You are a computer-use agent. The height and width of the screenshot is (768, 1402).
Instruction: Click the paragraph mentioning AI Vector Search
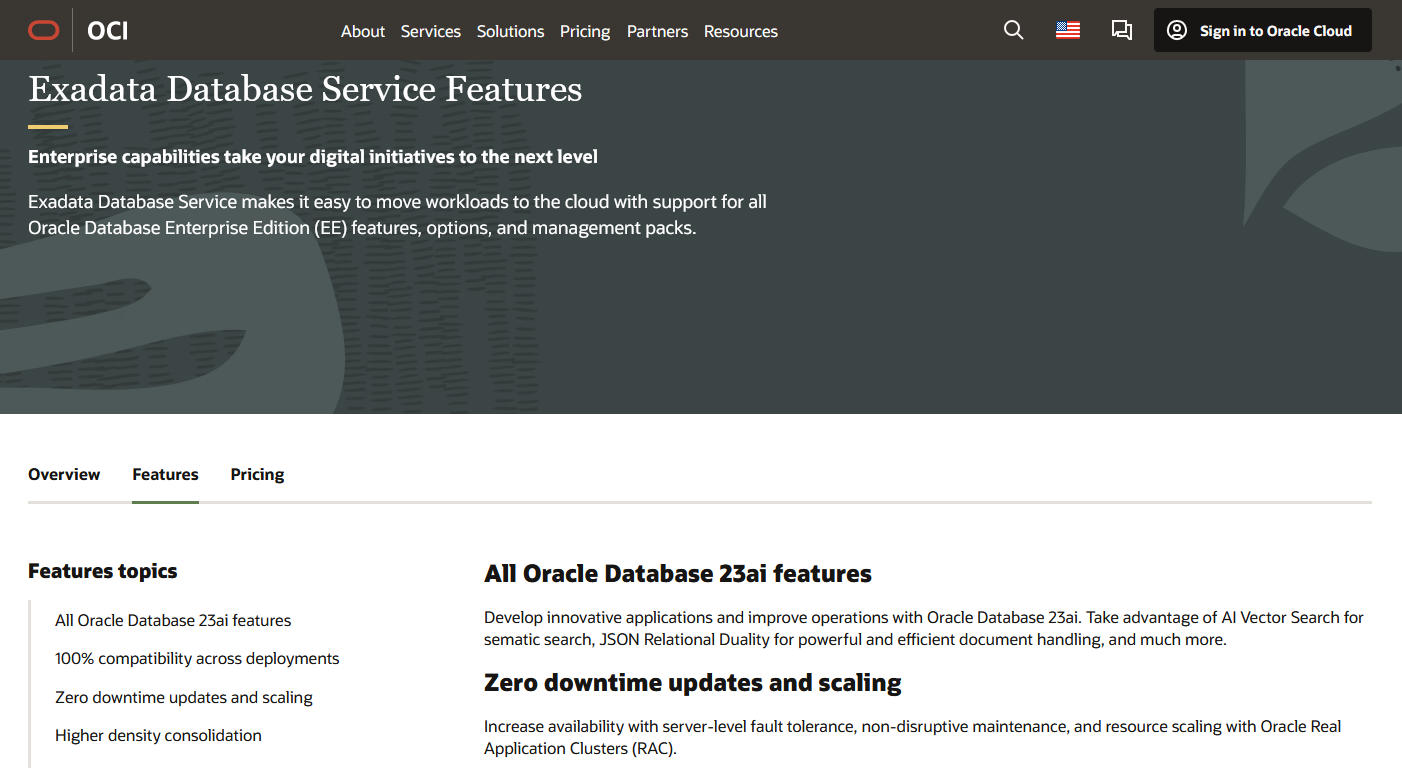pyautogui.click(x=924, y=628)
